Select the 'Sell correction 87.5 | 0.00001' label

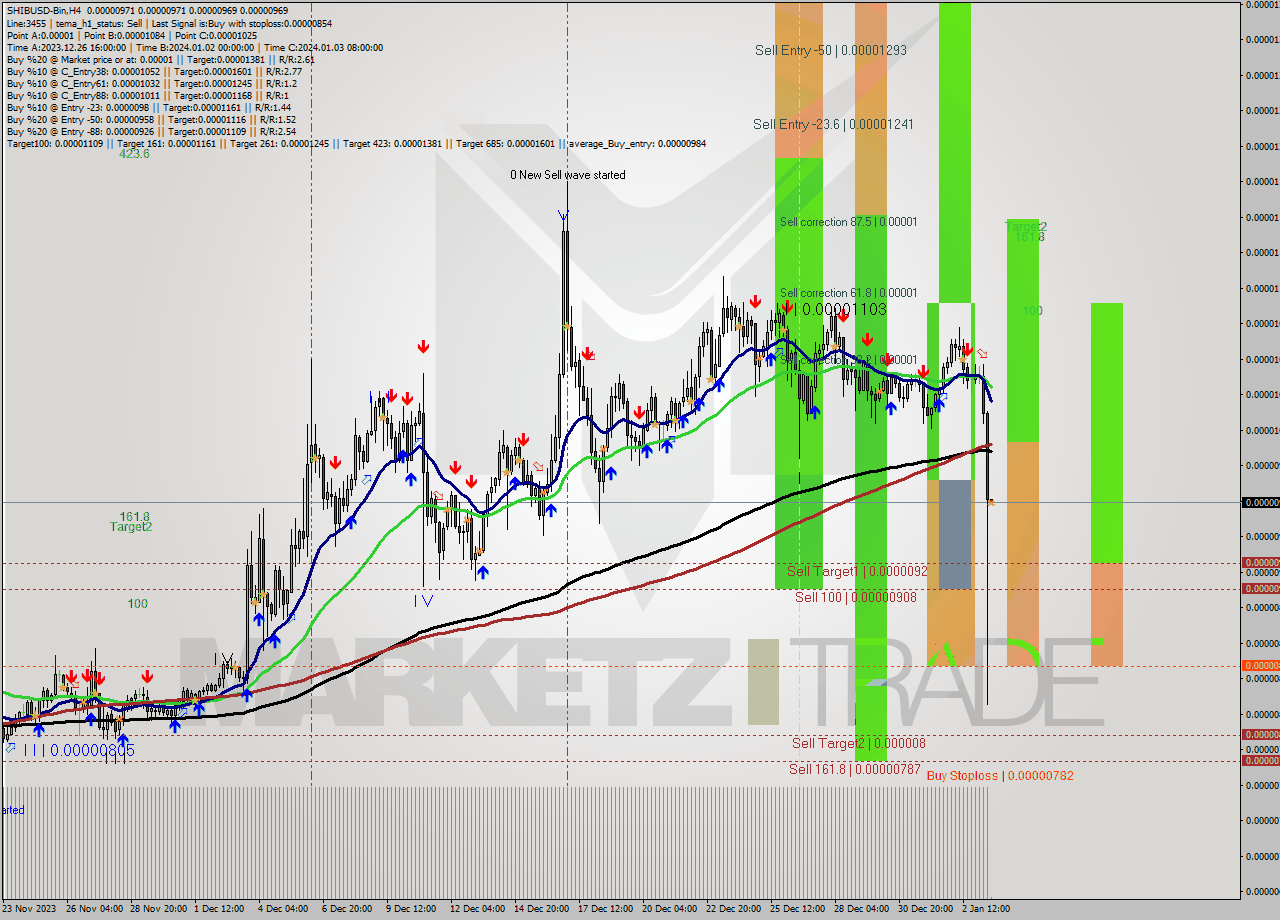[849, 222]
